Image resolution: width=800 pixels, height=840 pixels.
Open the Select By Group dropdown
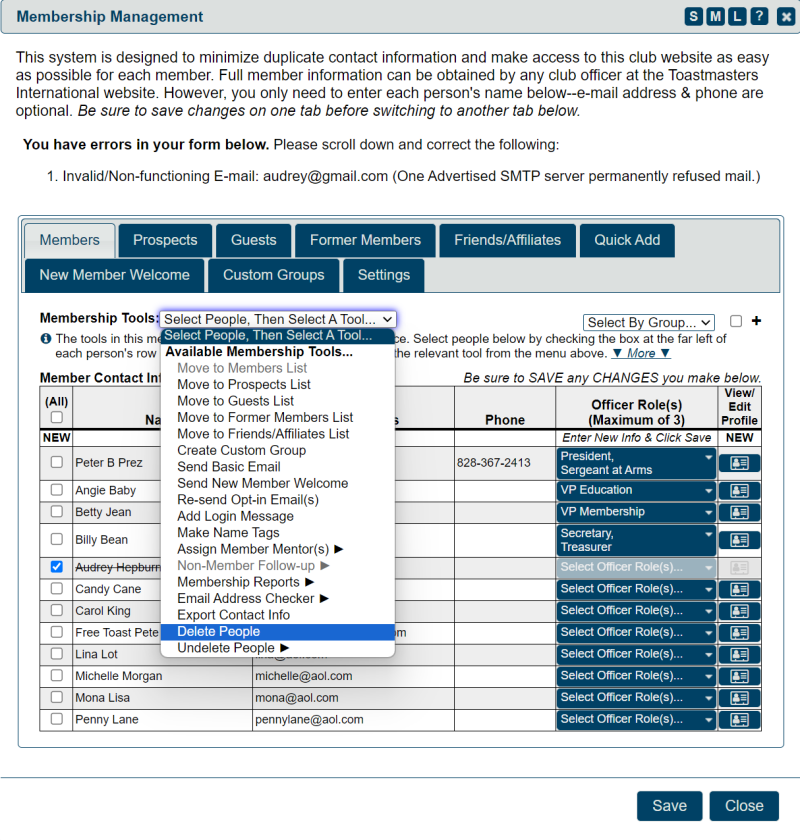pyautogui.click(x=649, y=322)
